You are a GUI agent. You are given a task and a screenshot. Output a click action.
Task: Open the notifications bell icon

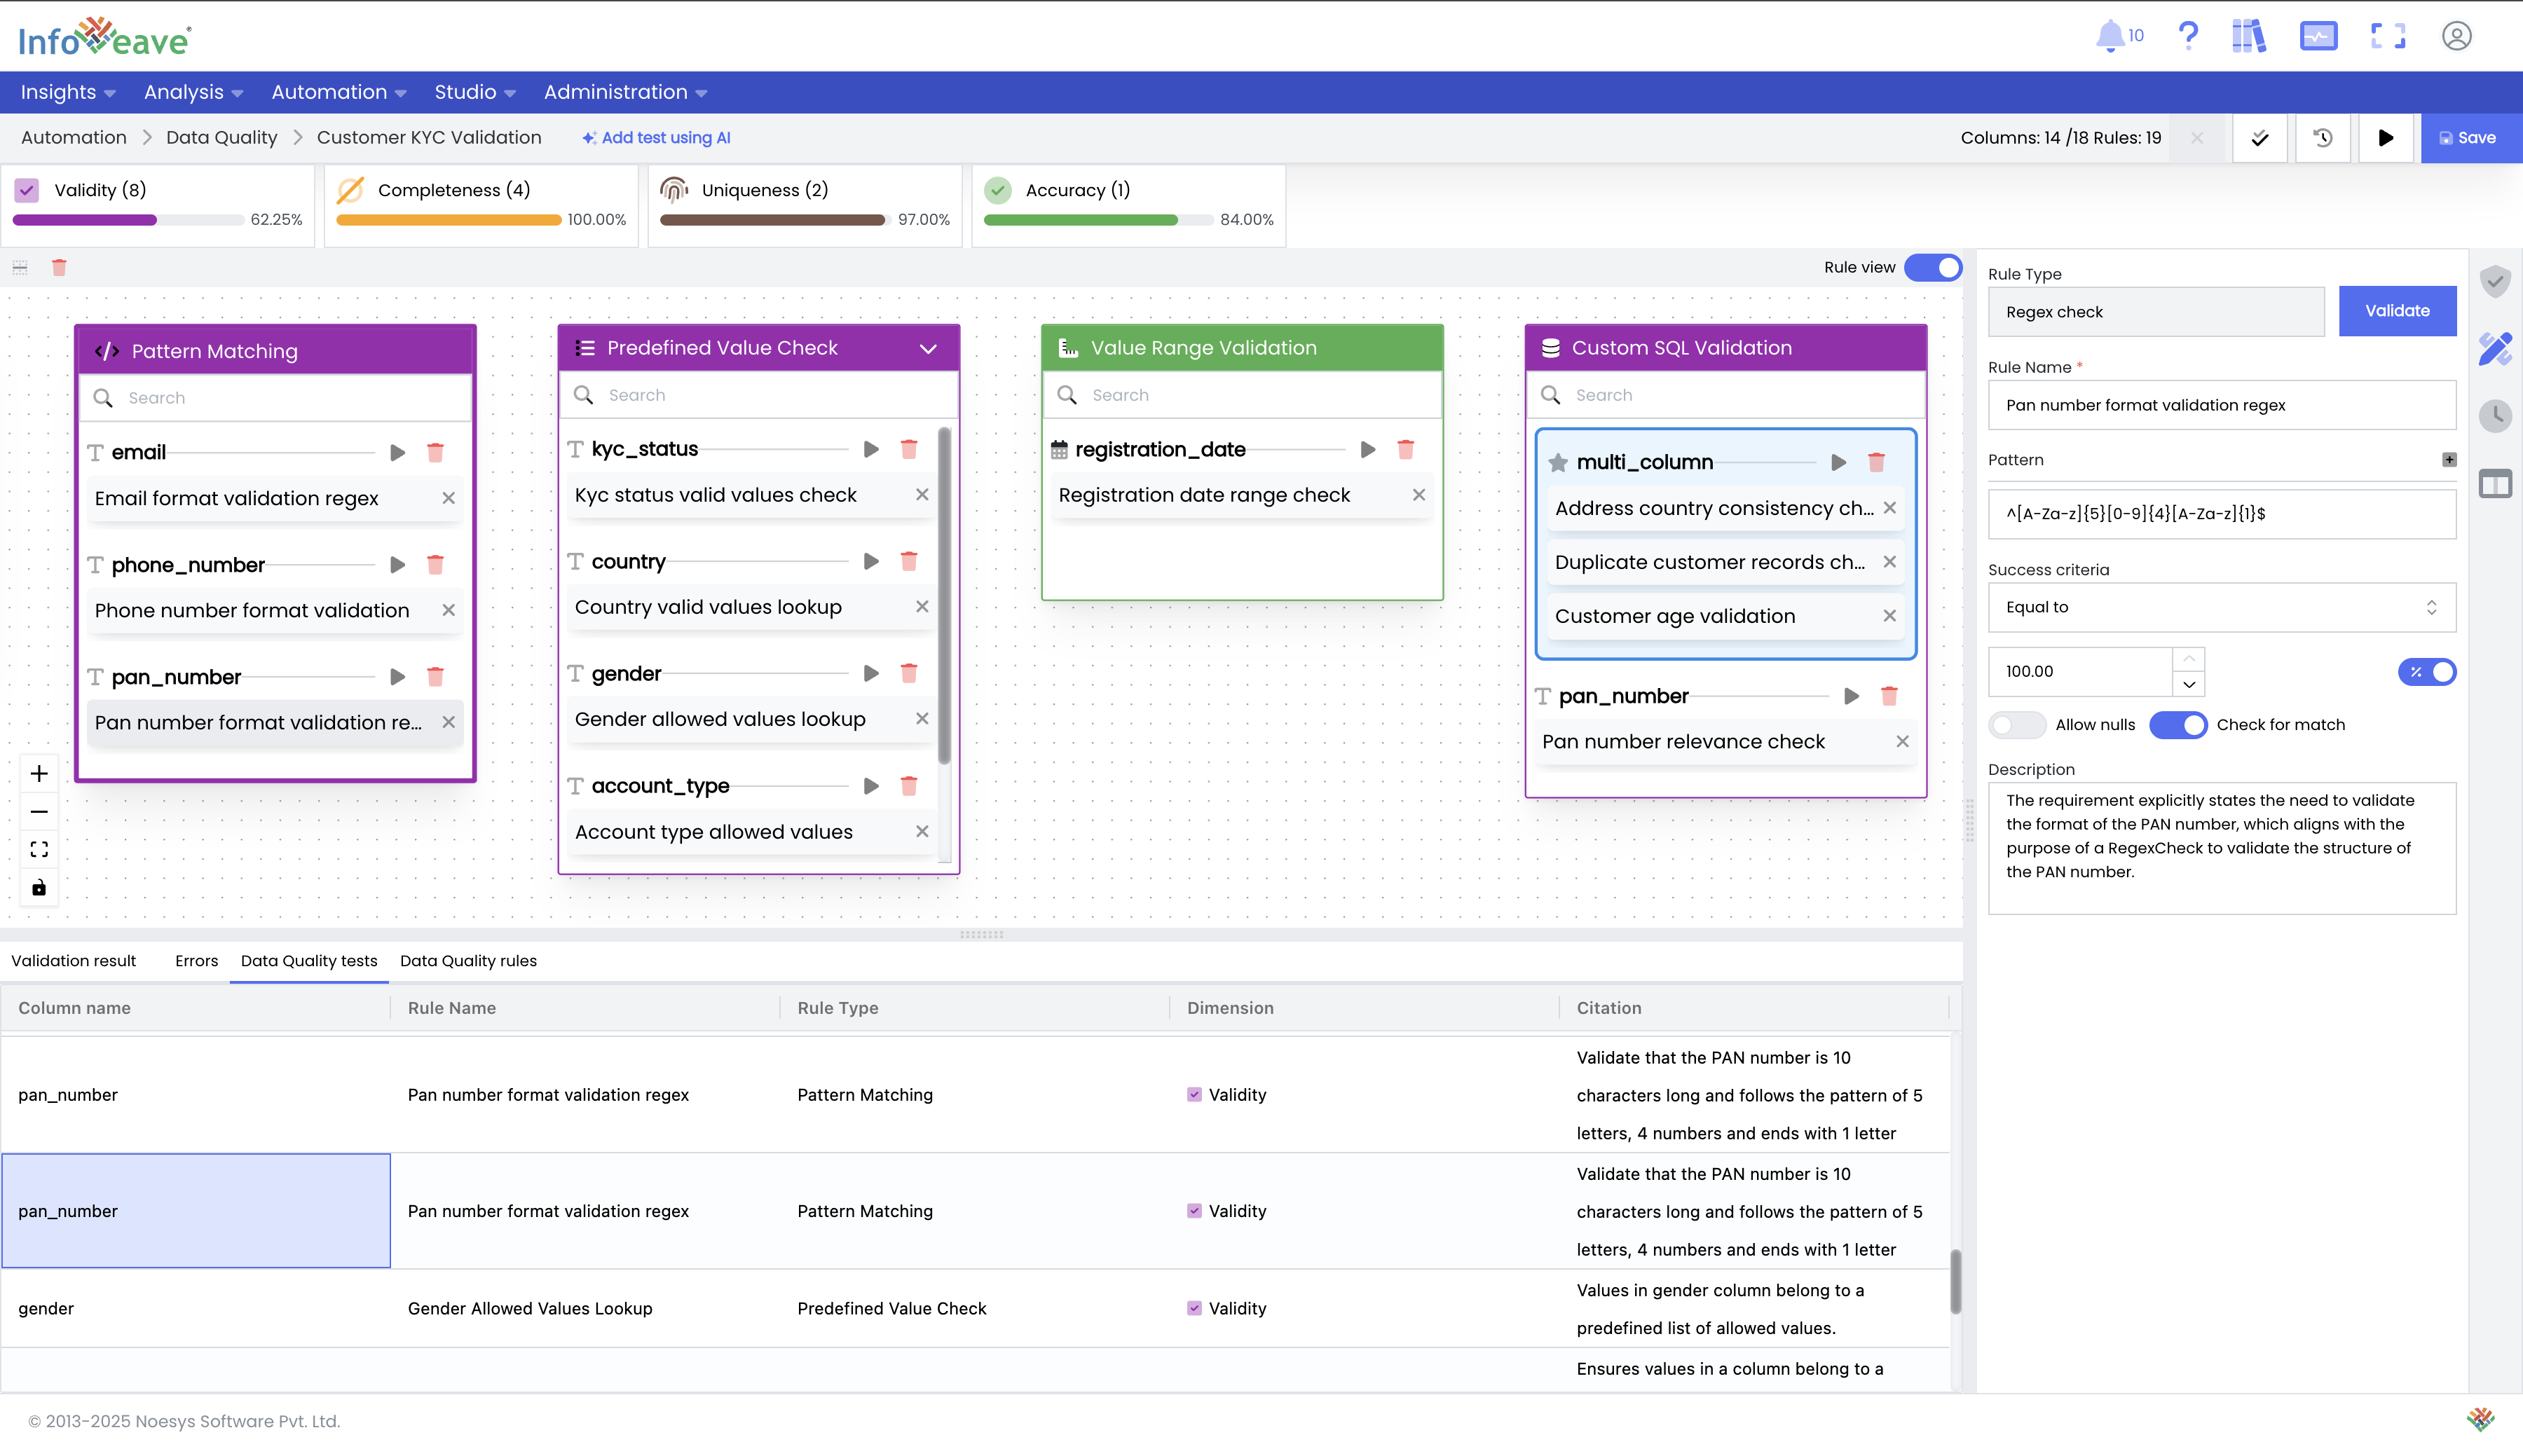click(x=2110, y=36)
